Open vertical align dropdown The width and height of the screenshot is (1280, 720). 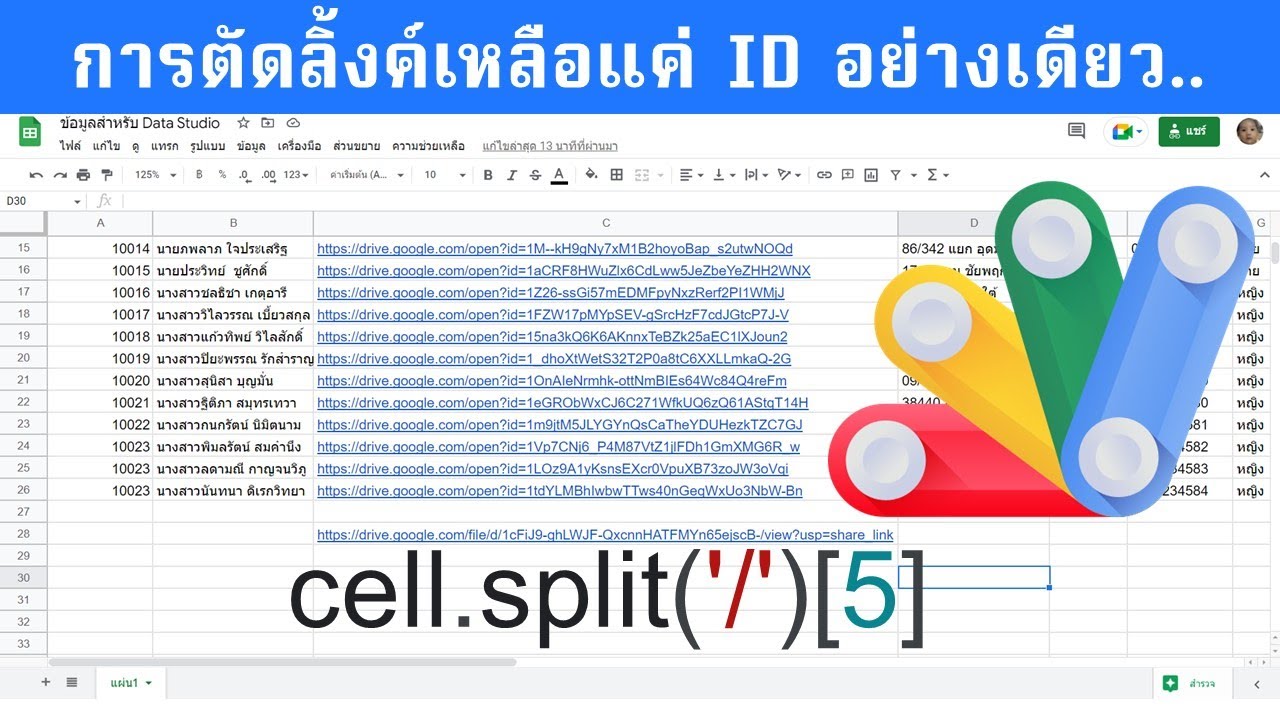tap(723, 175)
